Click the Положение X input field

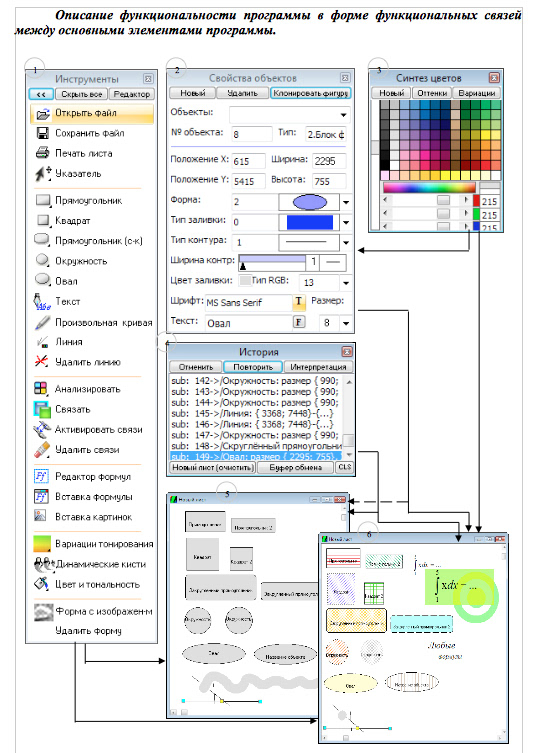[249, 161]
